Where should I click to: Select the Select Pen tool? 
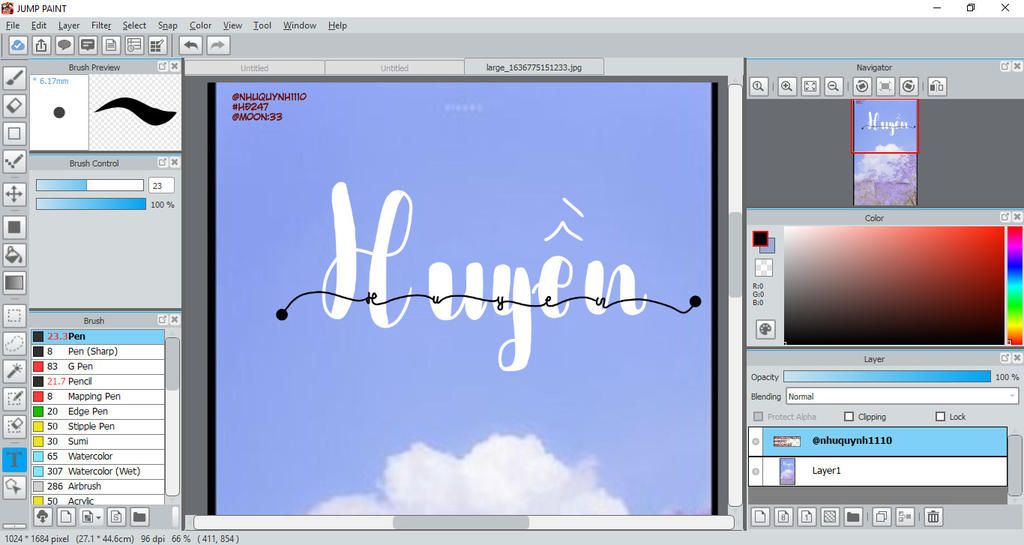click(14, 398)
